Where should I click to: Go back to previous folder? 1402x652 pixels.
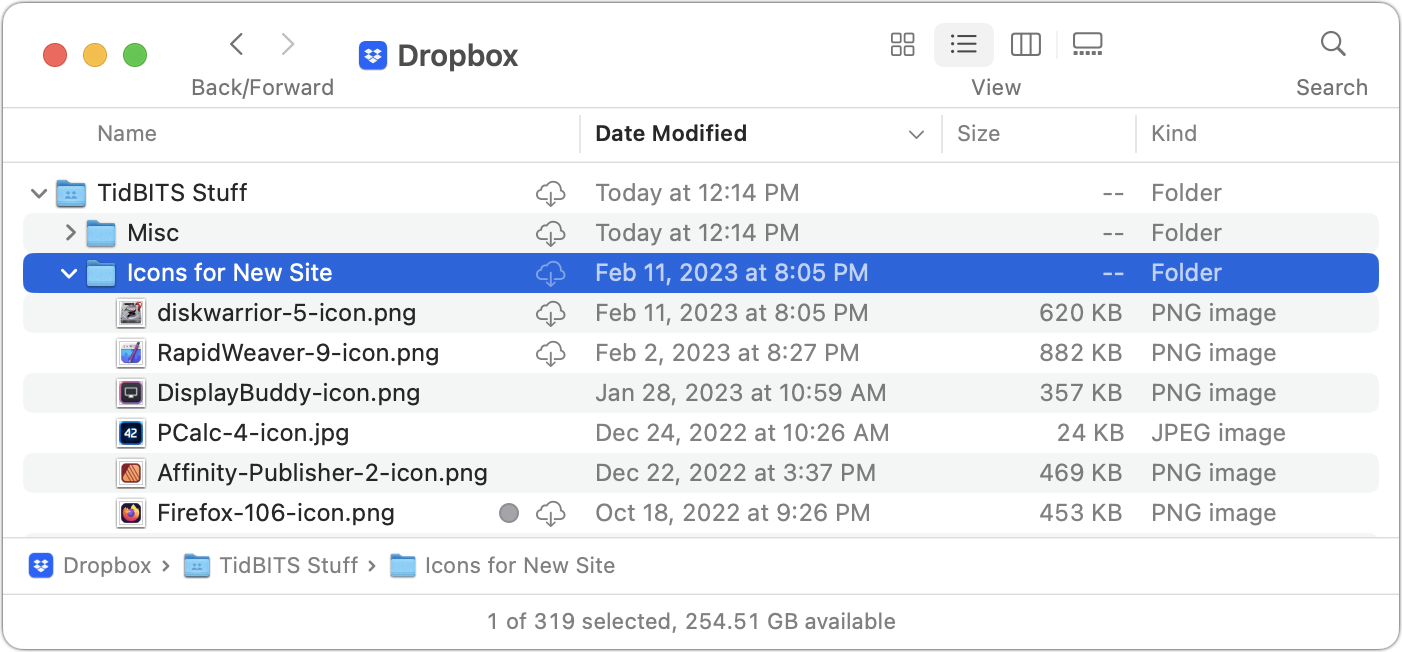pos(237,44)
